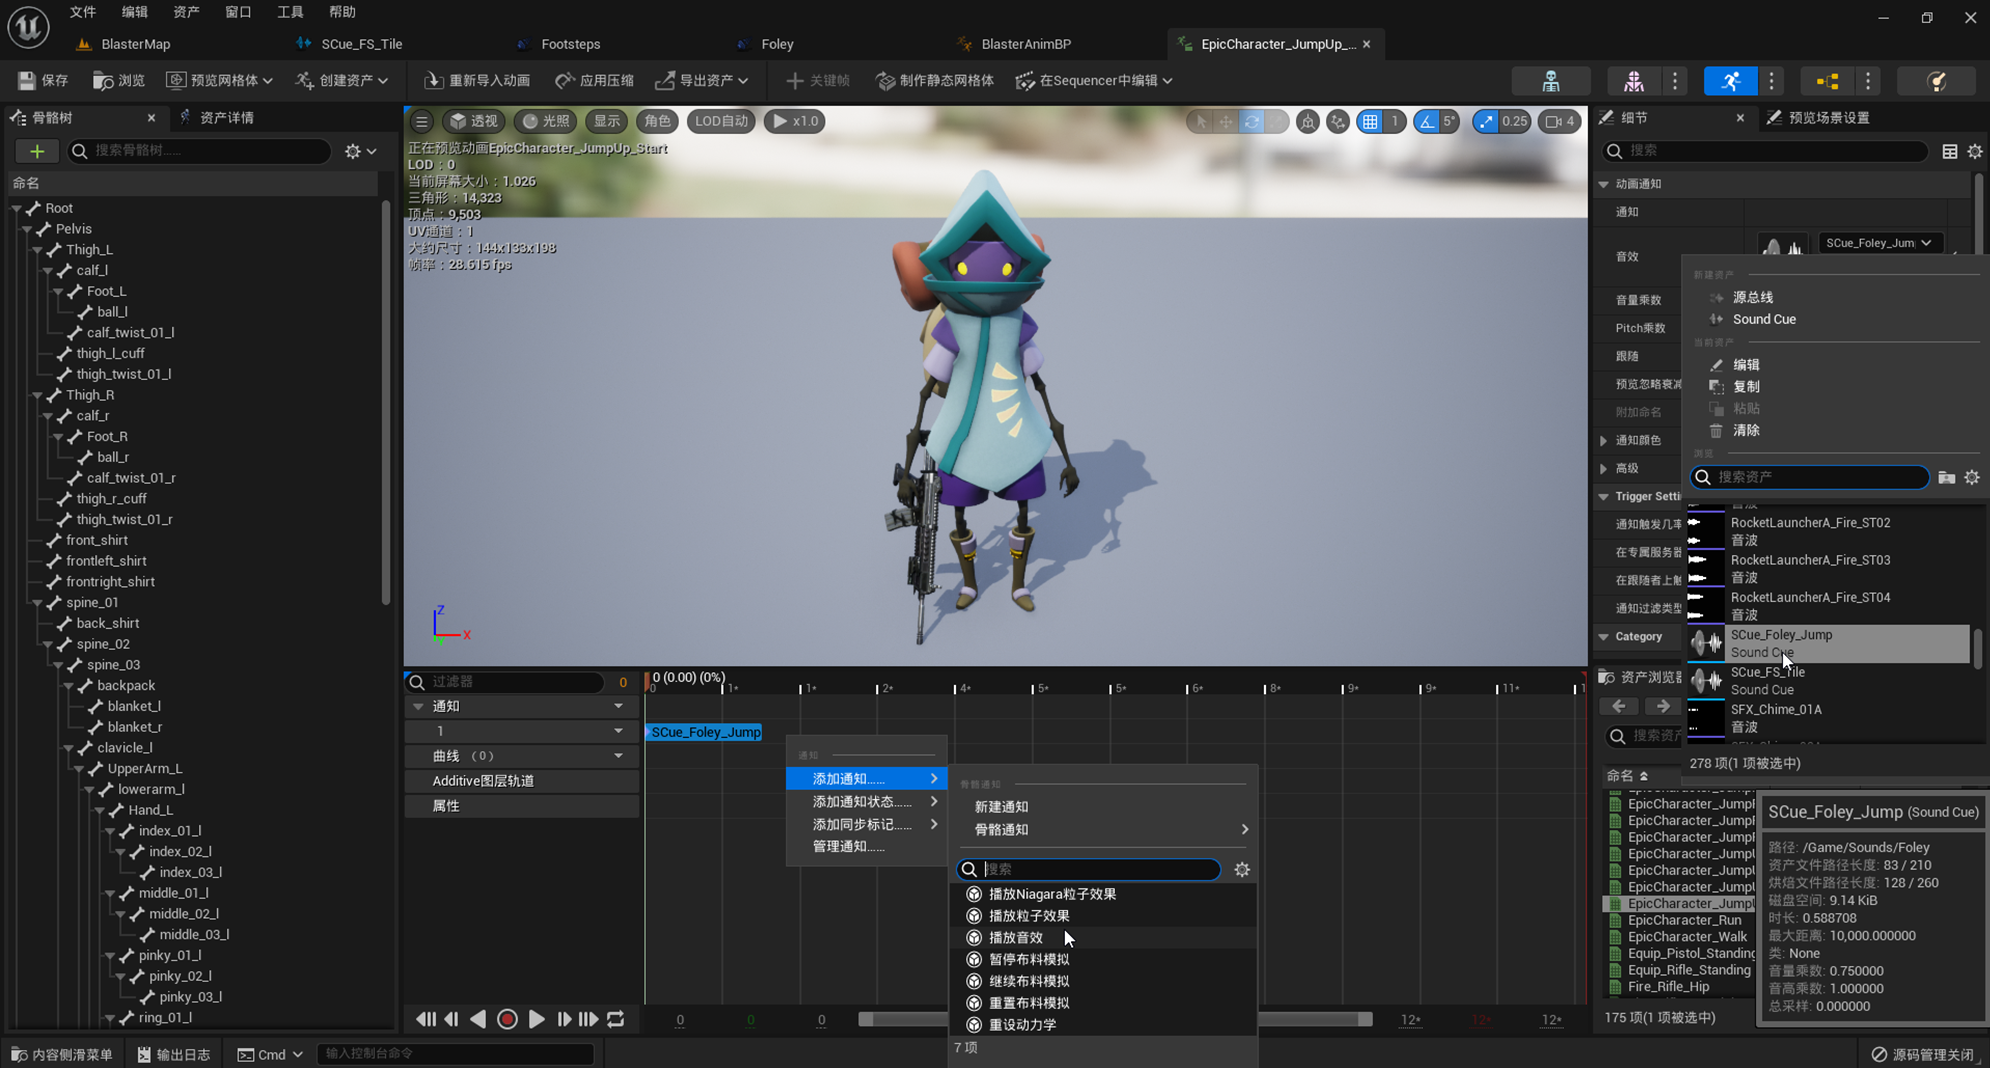Click the record button in timeline
This screenshot has width=1990, height=1068.
[x=507, y=1019]
